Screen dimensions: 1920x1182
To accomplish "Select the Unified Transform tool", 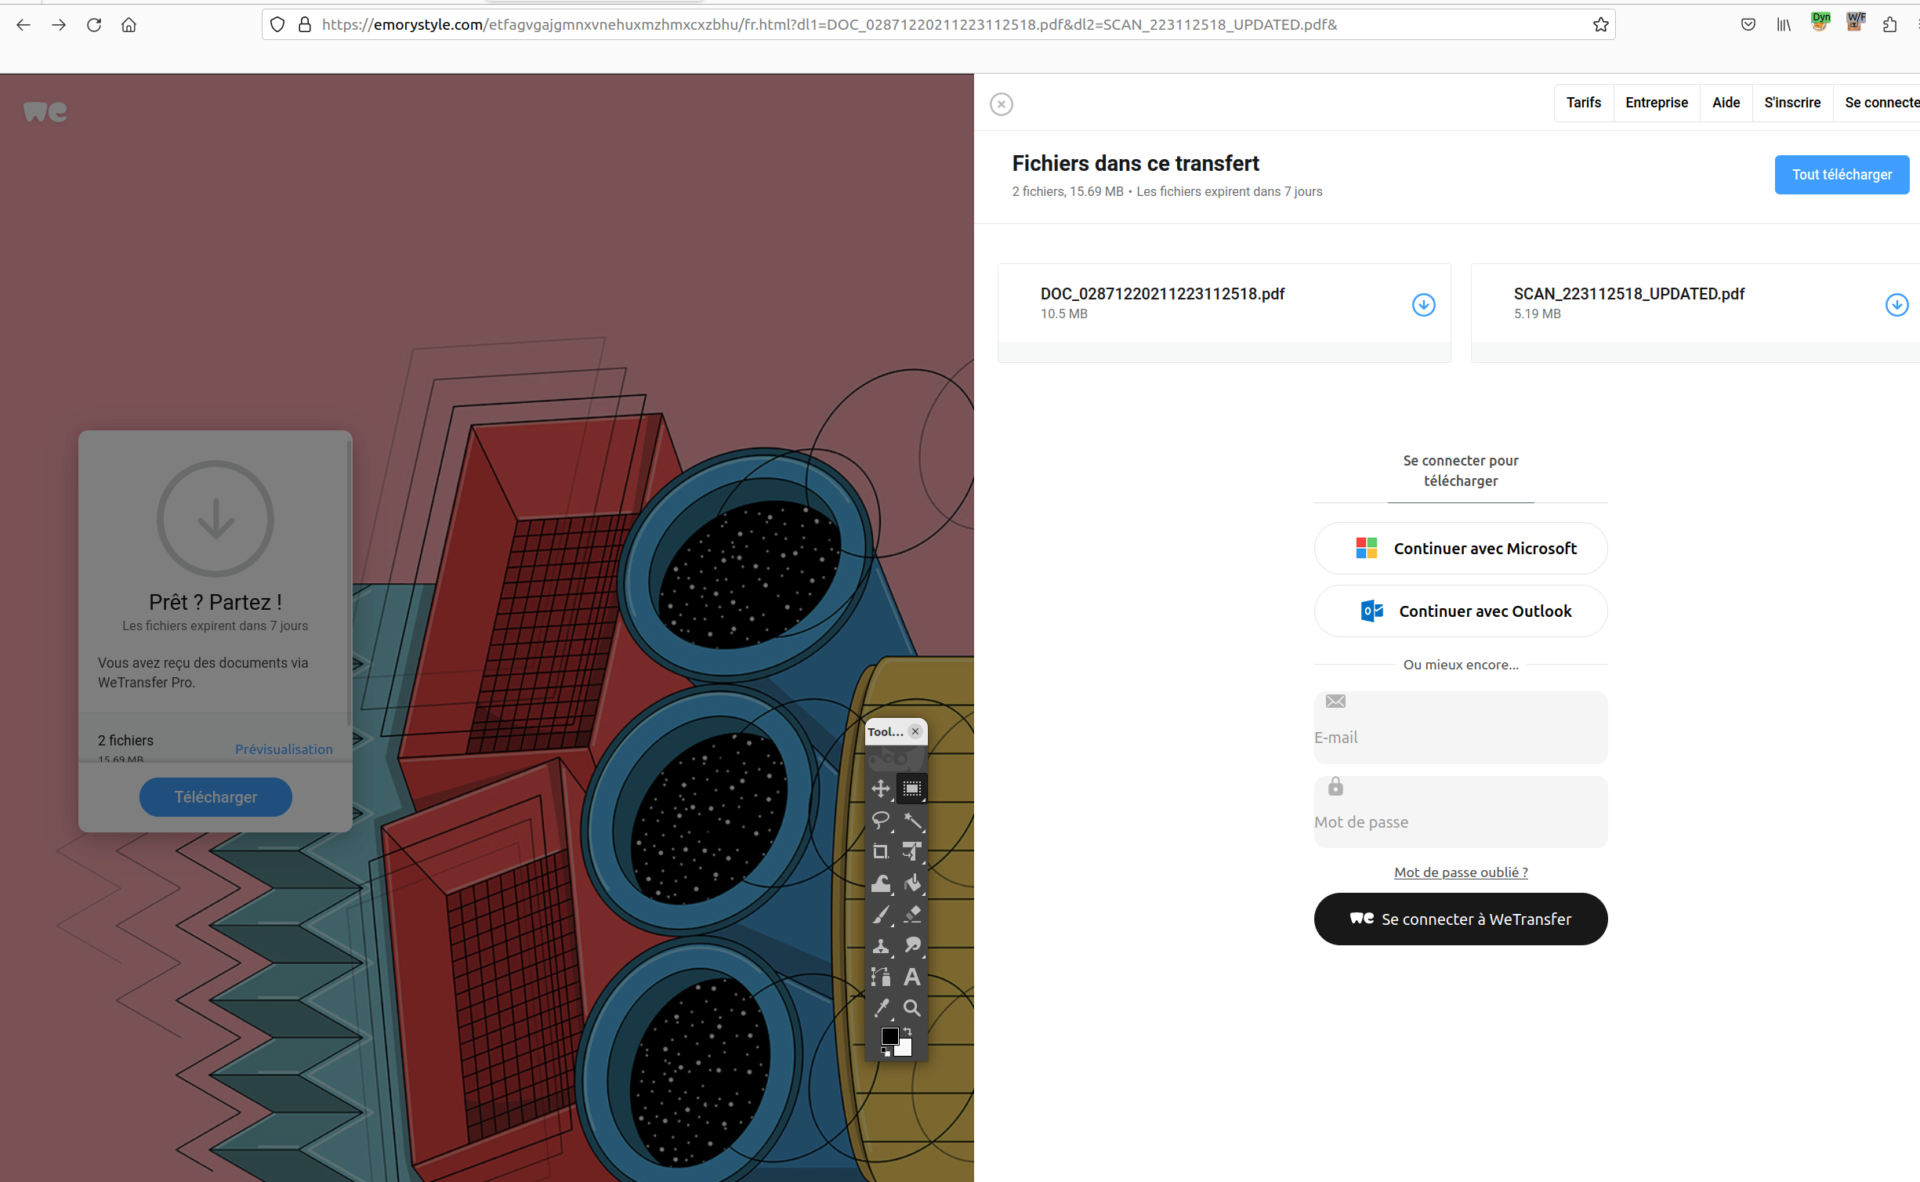I will coord(912,852).
